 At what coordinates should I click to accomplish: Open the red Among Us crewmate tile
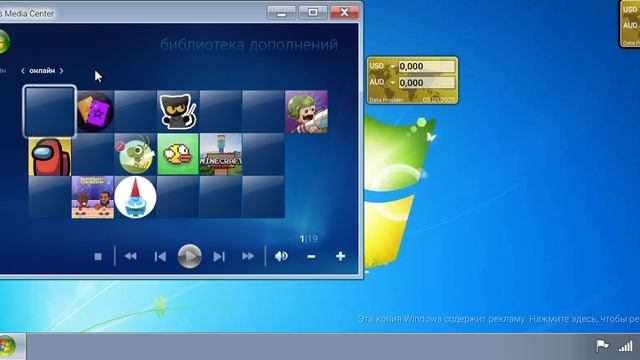[x=50, y=157]
